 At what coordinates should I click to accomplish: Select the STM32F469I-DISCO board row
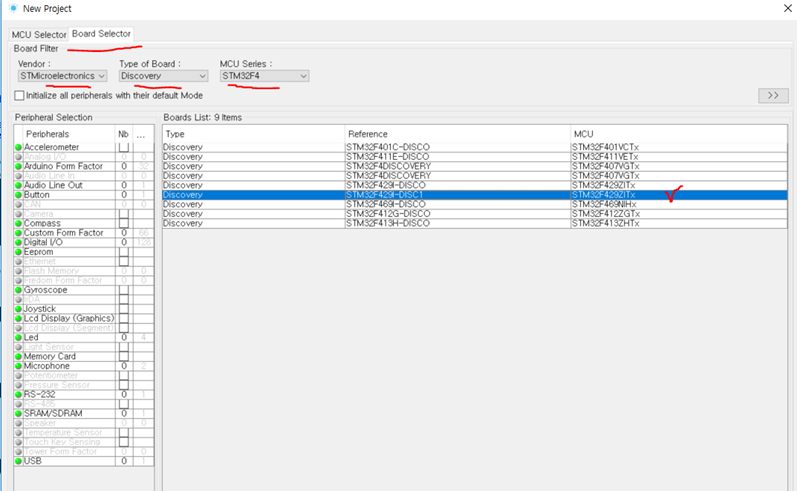point(475,204)
